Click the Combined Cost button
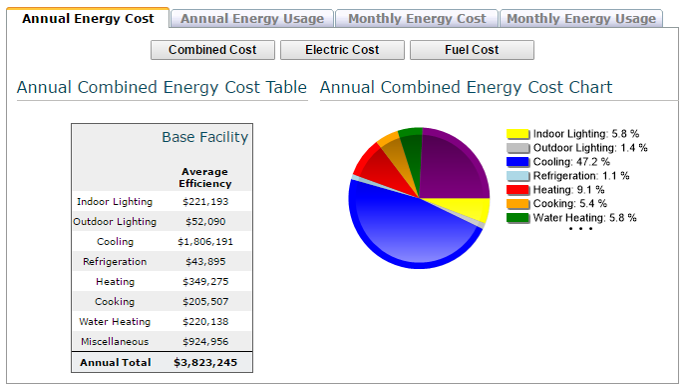Image resolution: width=688 pixels, height=390 pixels. 213,50
